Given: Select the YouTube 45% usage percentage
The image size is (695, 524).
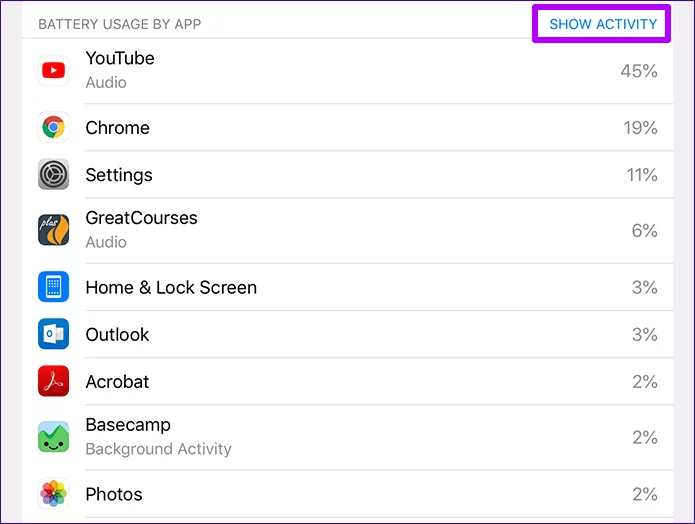Looking at the screenshot, I should point(638,70).
